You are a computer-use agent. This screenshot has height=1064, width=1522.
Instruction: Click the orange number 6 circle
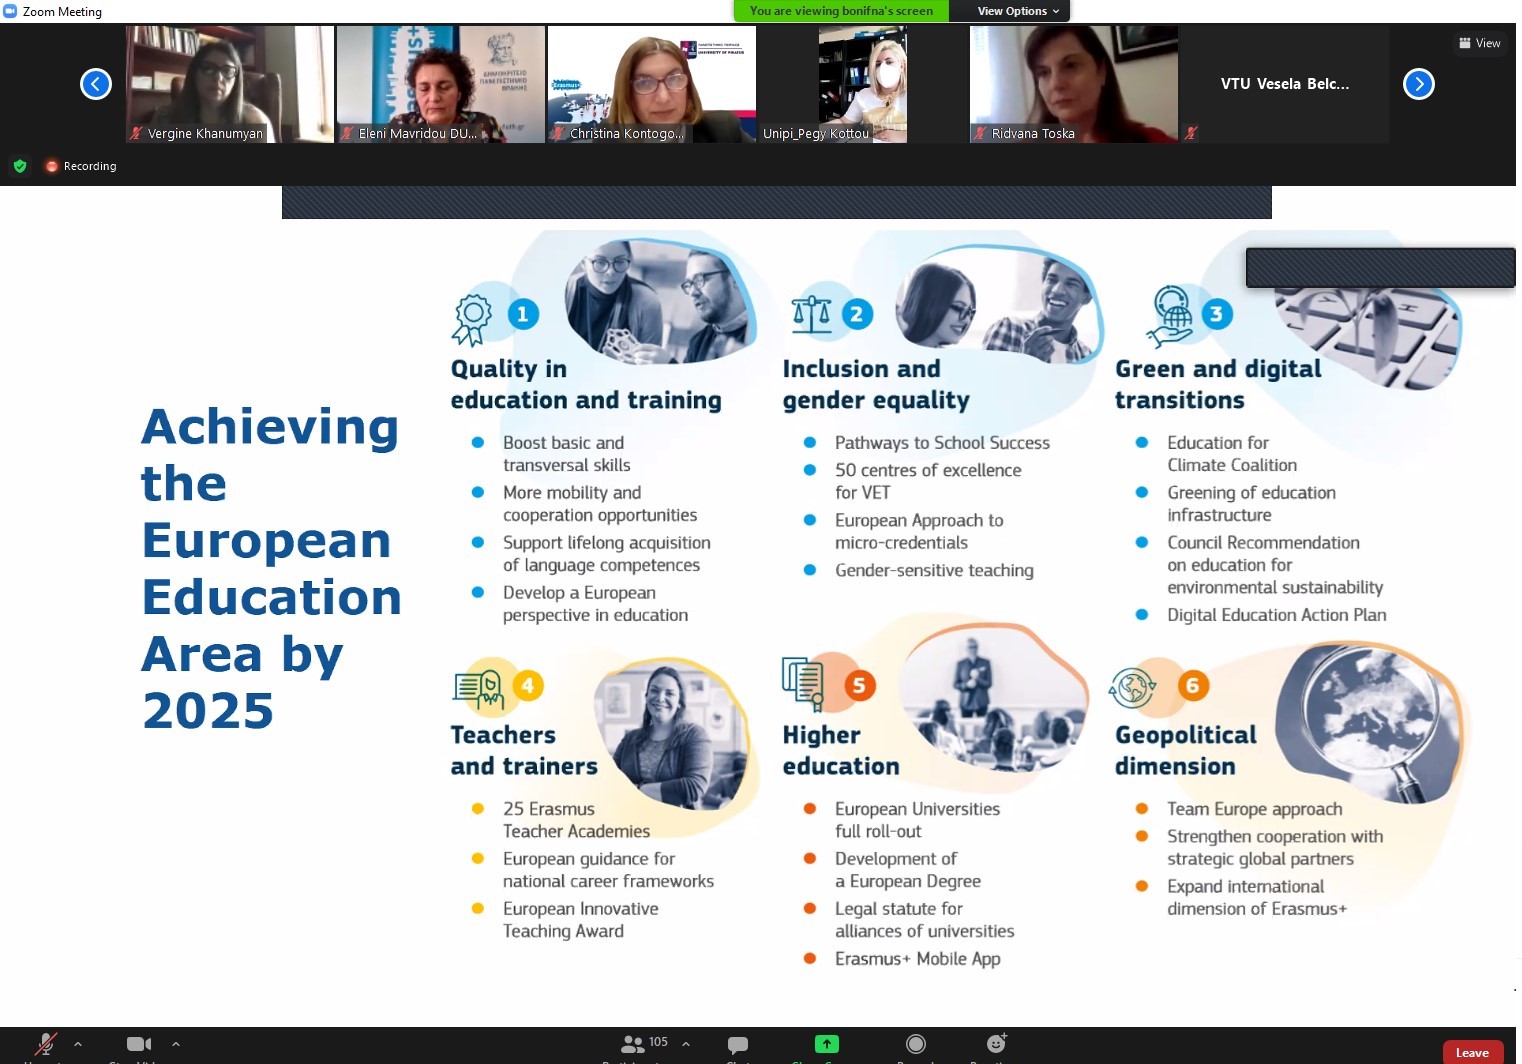pos(1192,685)
